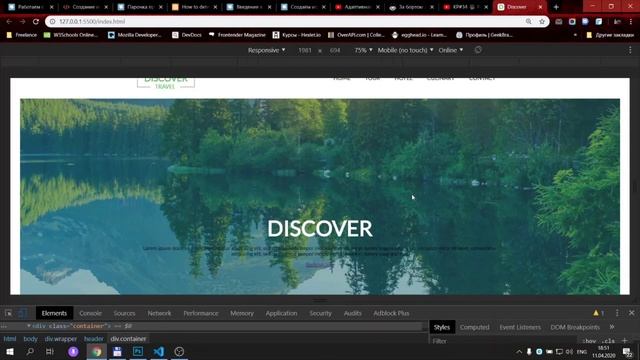Open the Mobile (no touch) dropdown

click(405, 50)
